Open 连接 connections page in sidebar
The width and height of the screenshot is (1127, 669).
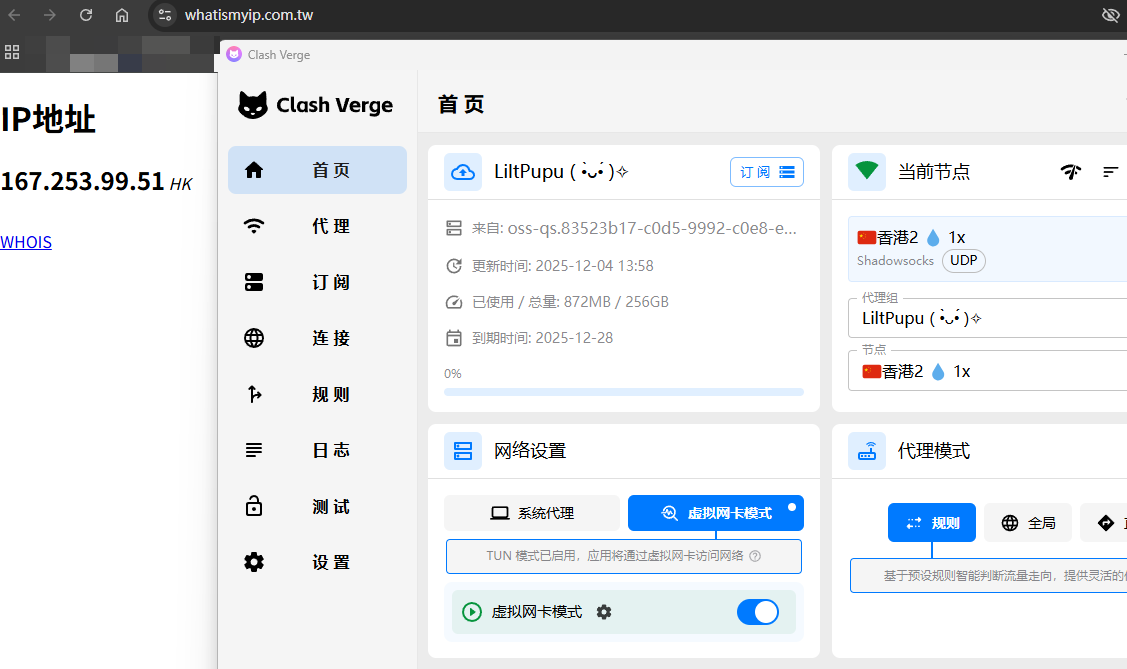point(317,339)
